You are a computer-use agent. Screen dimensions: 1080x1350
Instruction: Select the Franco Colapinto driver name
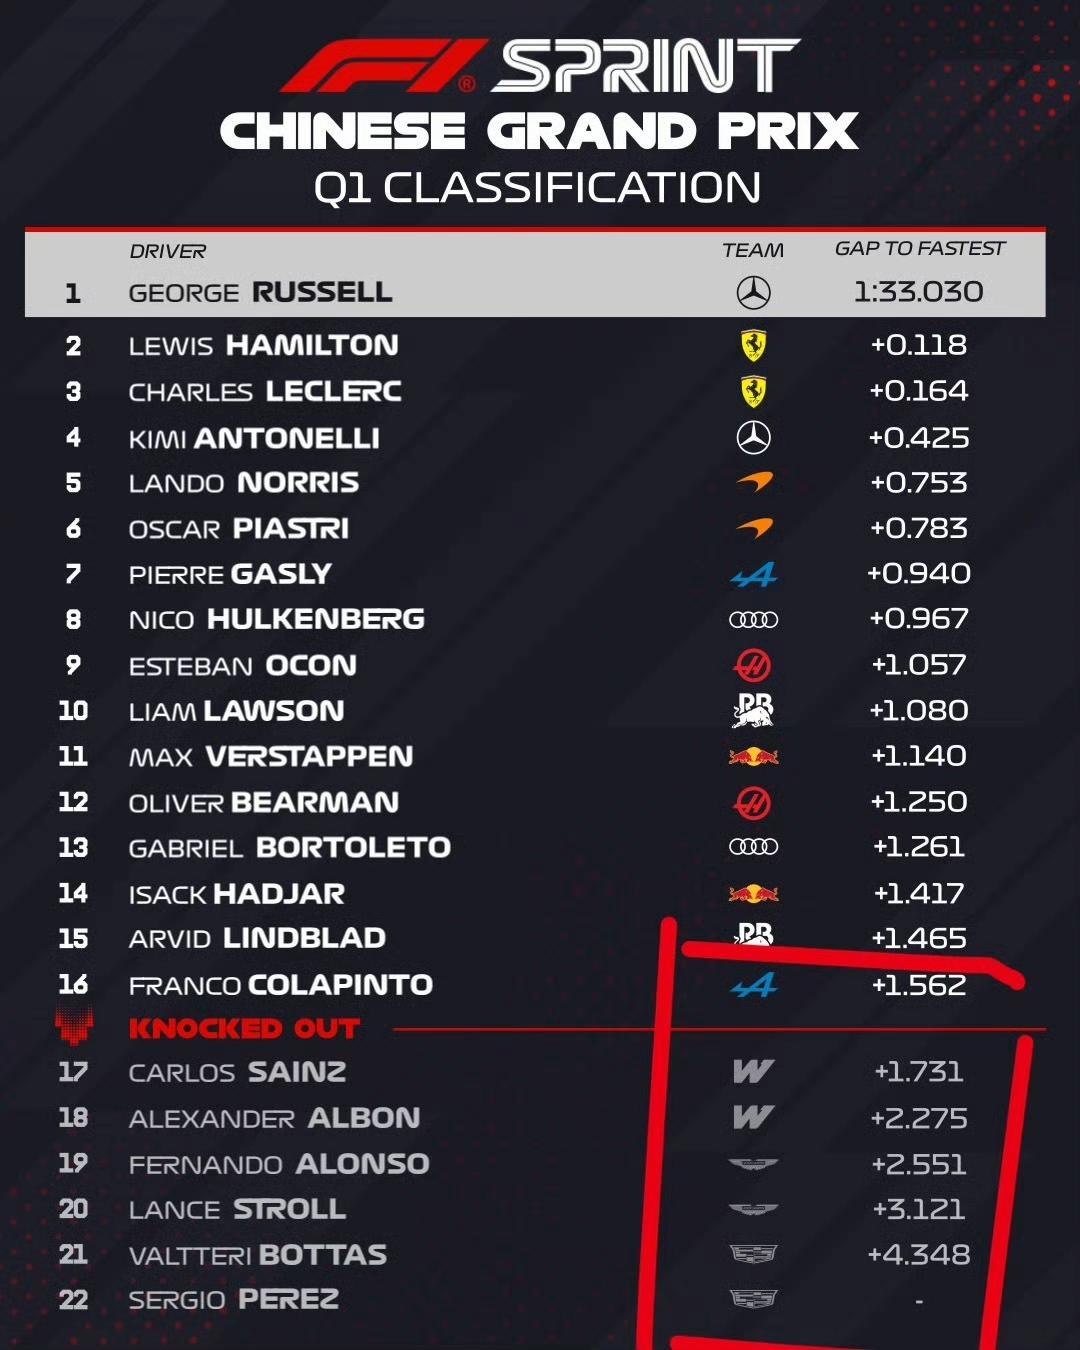point(280,985)
